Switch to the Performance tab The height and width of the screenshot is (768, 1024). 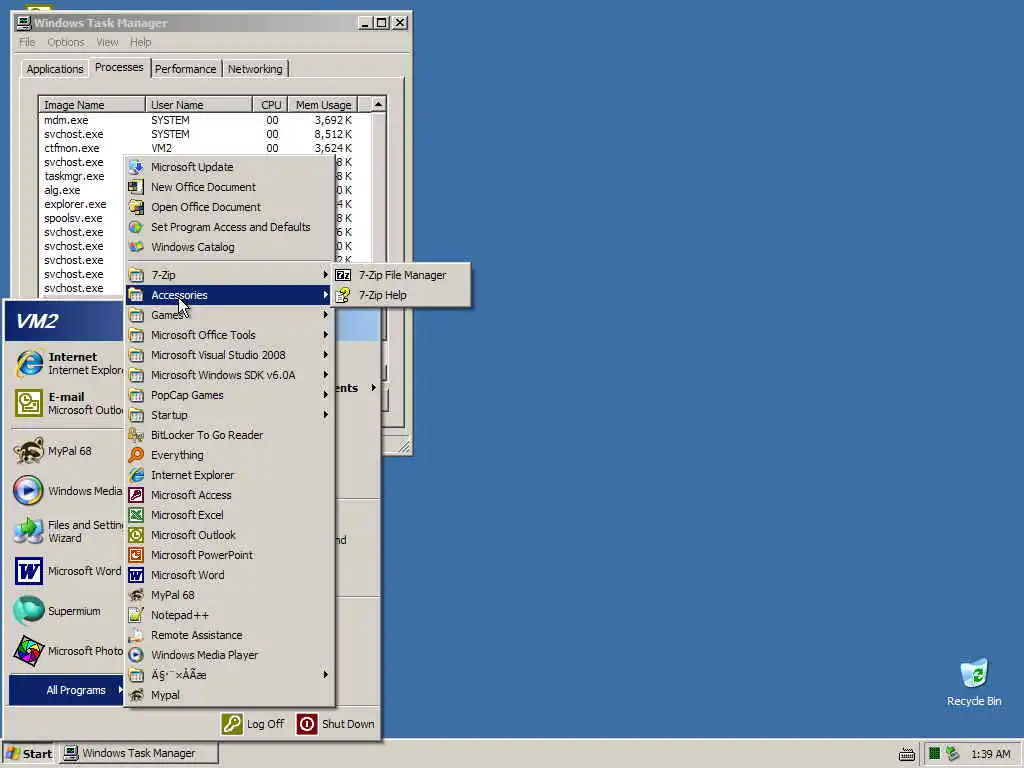click(185, 69)
